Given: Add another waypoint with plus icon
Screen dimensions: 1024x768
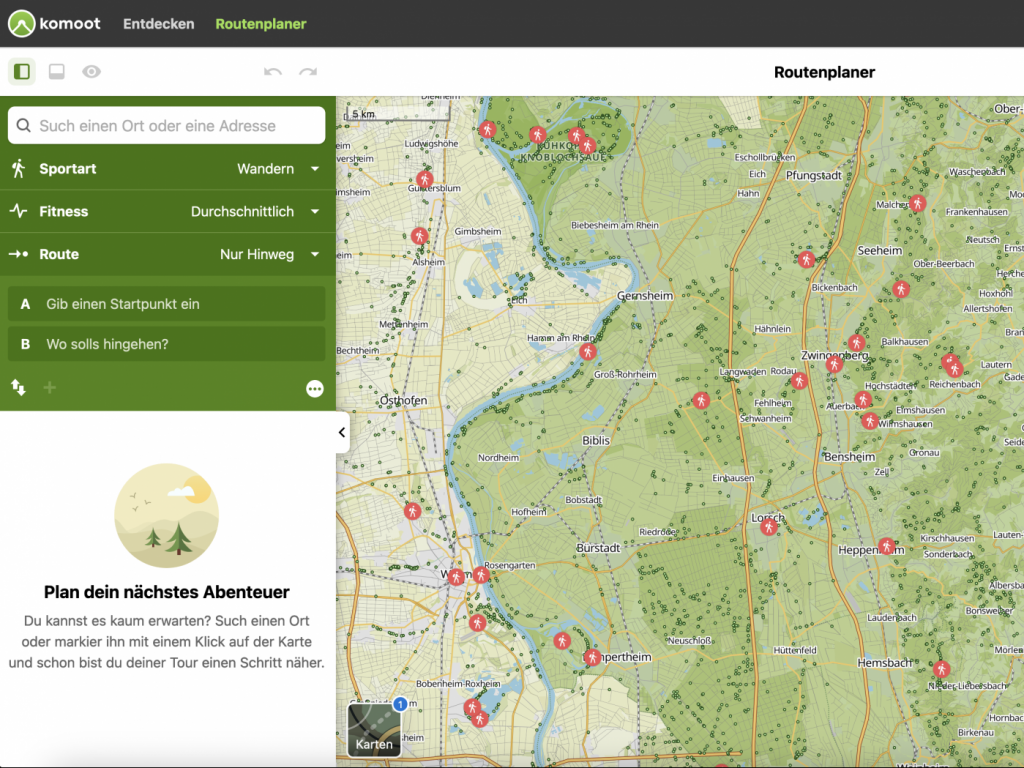Looking at the screenshot, I should click(50, 388).
